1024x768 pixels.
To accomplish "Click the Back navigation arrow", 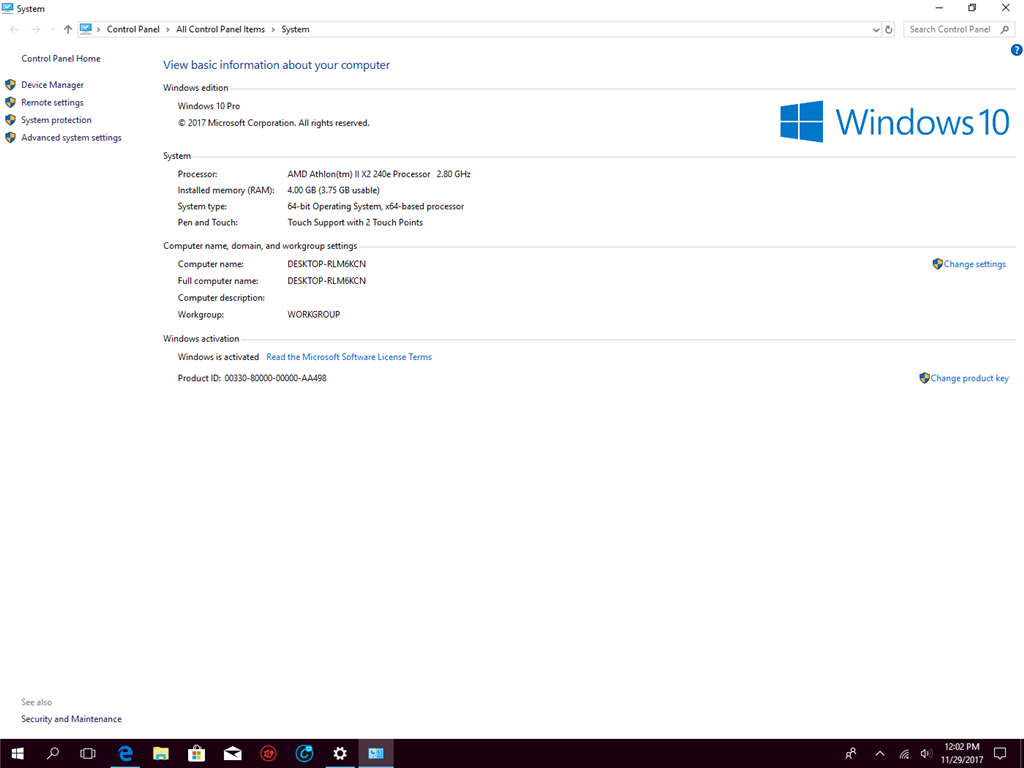I will click(x=14, y=29).
